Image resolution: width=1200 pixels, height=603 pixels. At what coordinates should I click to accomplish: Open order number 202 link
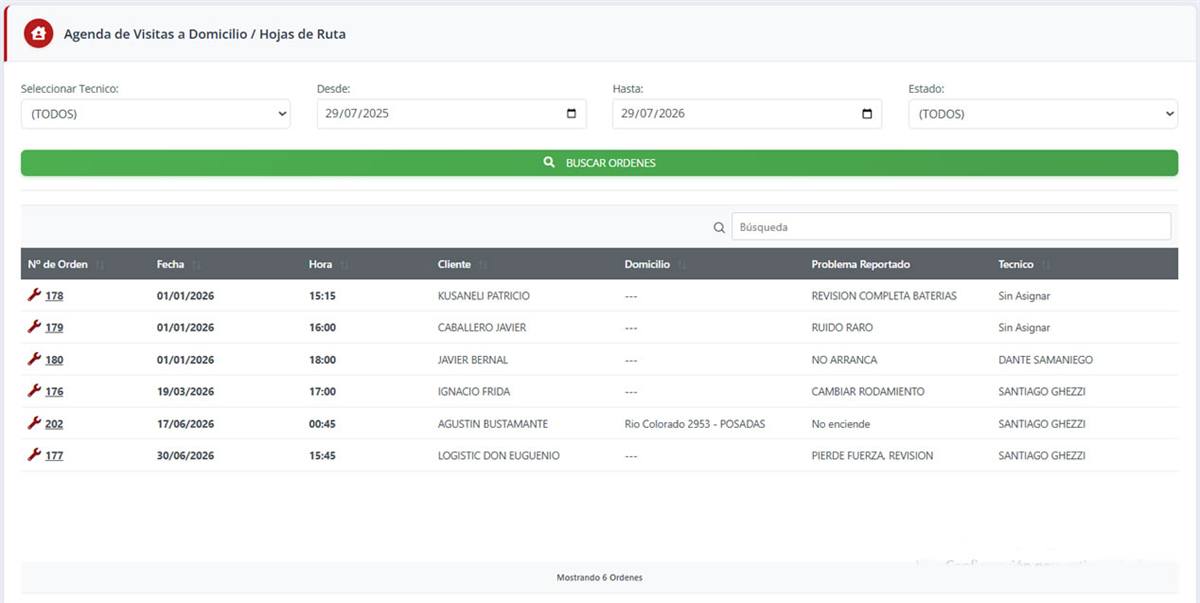[54, 424]
